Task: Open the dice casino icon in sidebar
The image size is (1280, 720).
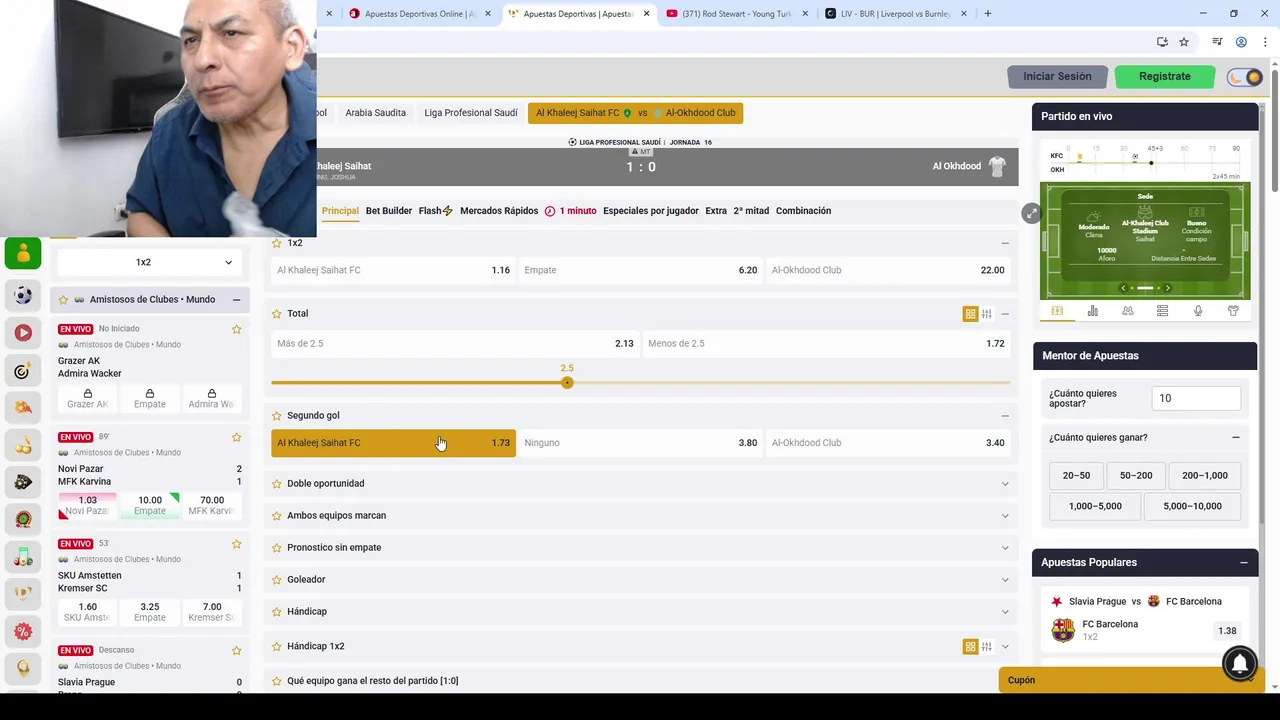Action: click(23, 482)
